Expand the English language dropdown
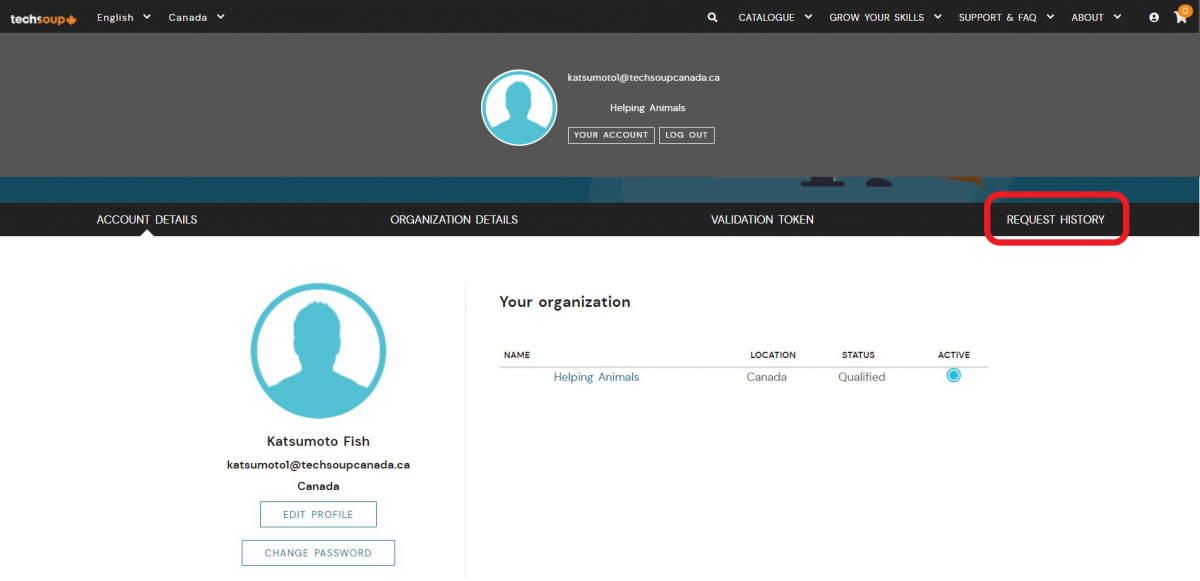Screen dimensions: 1200x581 pyautogui.click(x=124, y=18)
